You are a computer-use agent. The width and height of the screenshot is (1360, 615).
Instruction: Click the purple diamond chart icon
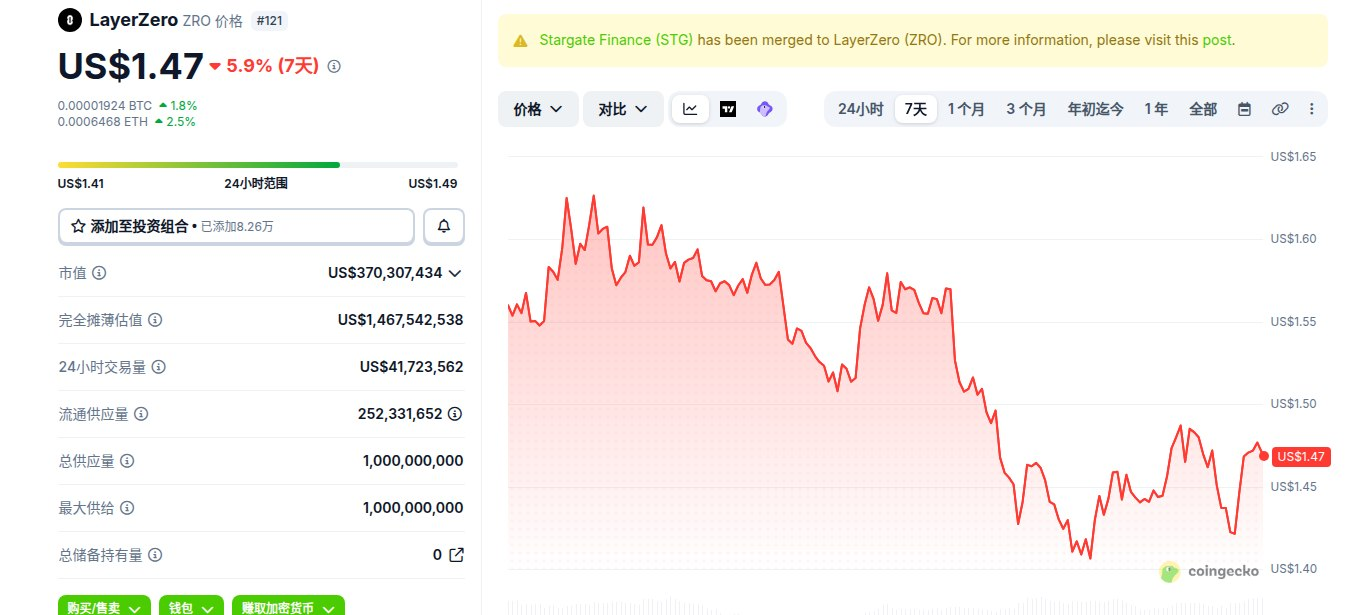[765, 109]
